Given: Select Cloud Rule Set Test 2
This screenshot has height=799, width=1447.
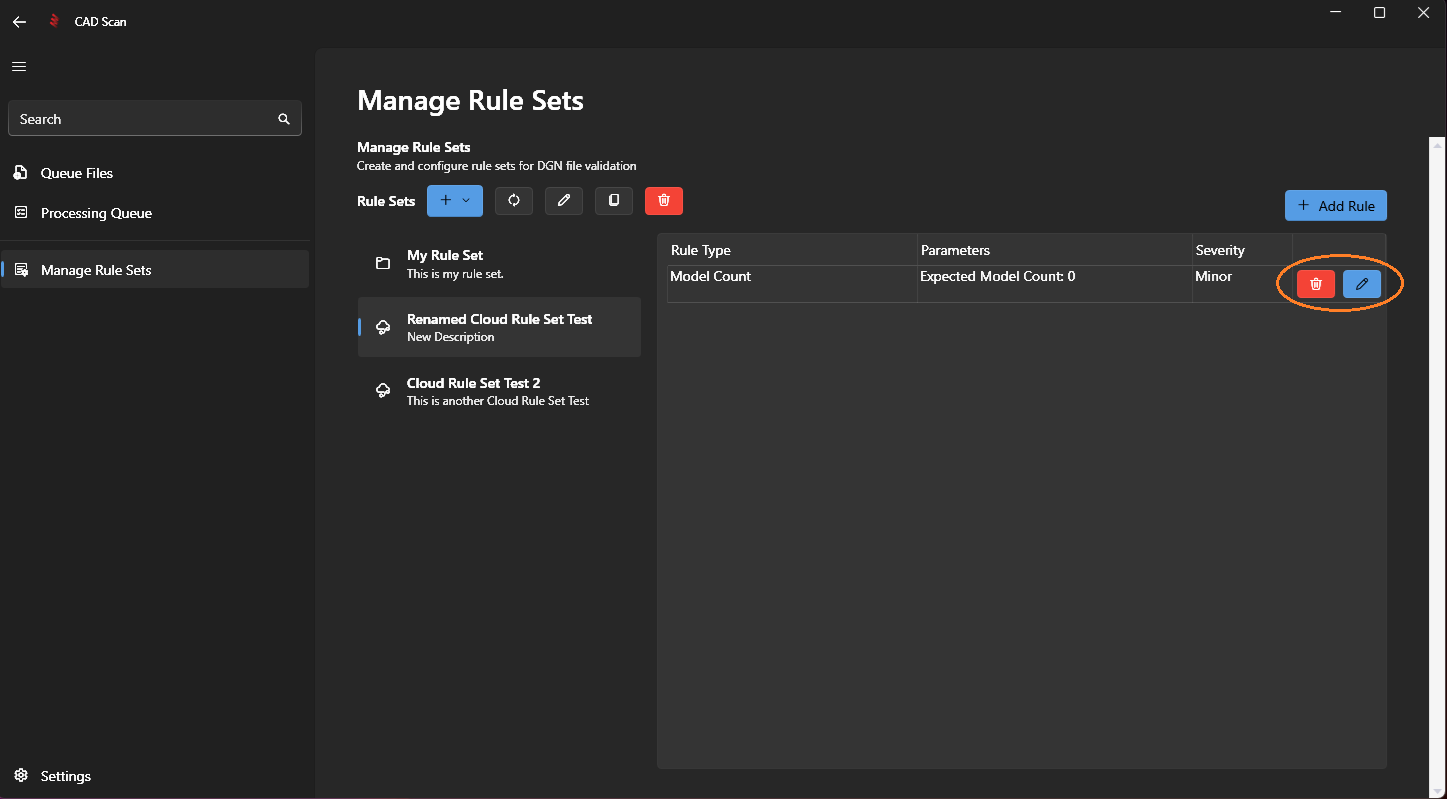Looking at the screenshot, I should (498, 391).
